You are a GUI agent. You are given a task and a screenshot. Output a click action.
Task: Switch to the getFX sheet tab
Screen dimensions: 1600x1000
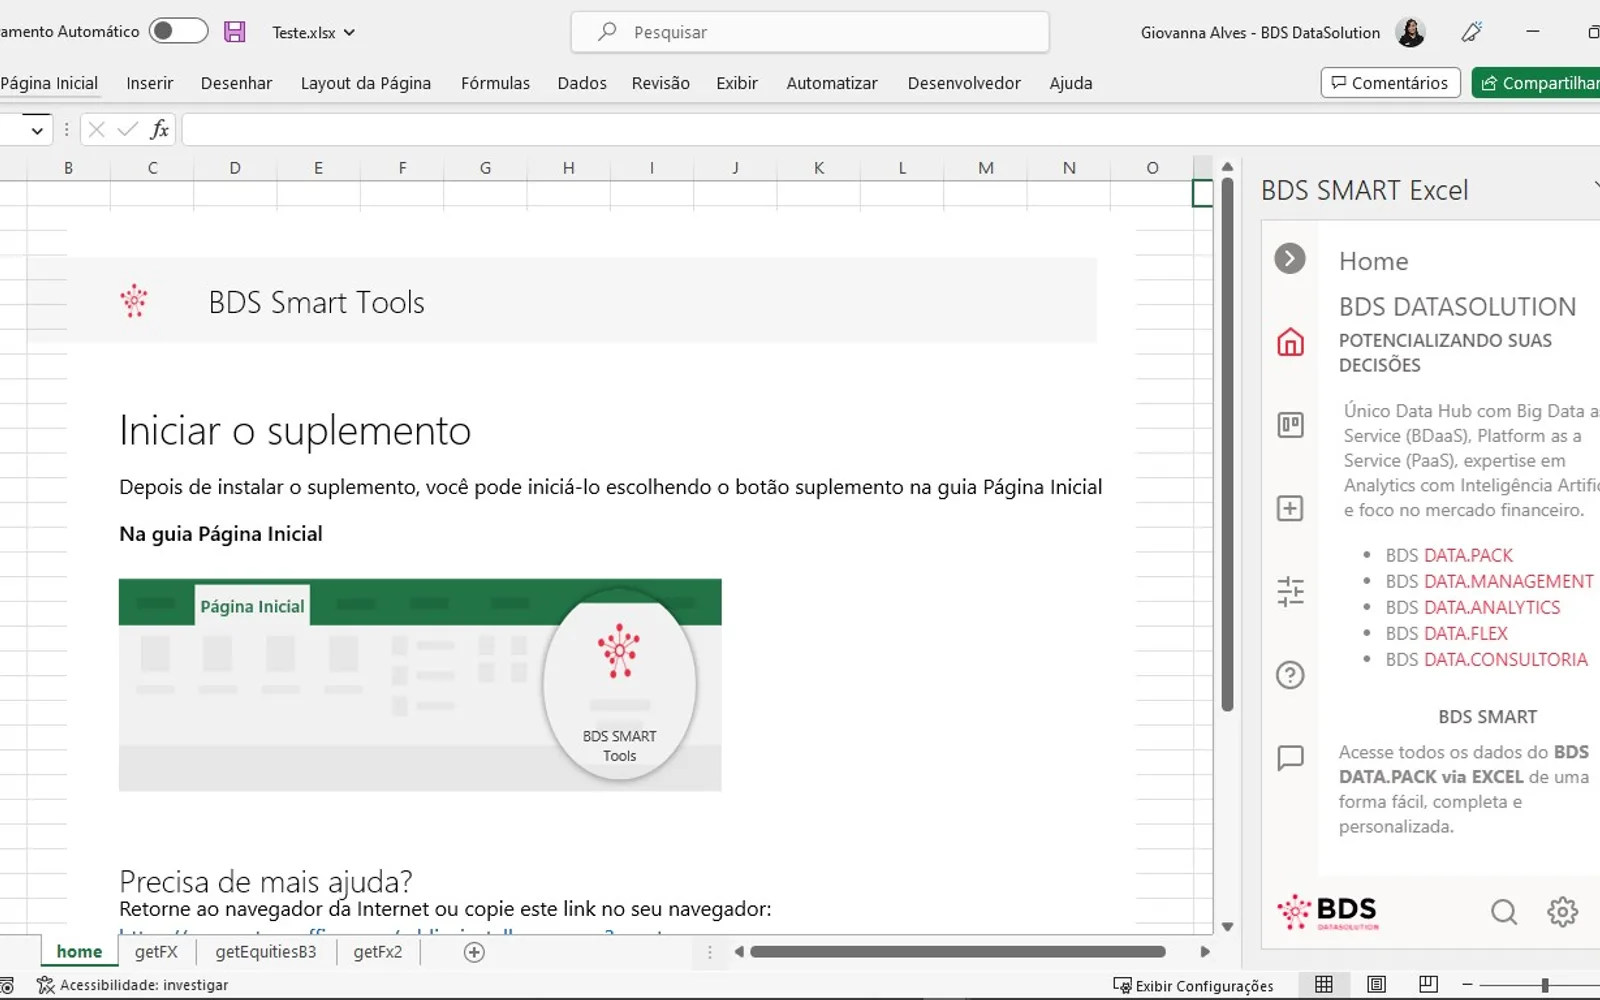[x=156, y=952]
